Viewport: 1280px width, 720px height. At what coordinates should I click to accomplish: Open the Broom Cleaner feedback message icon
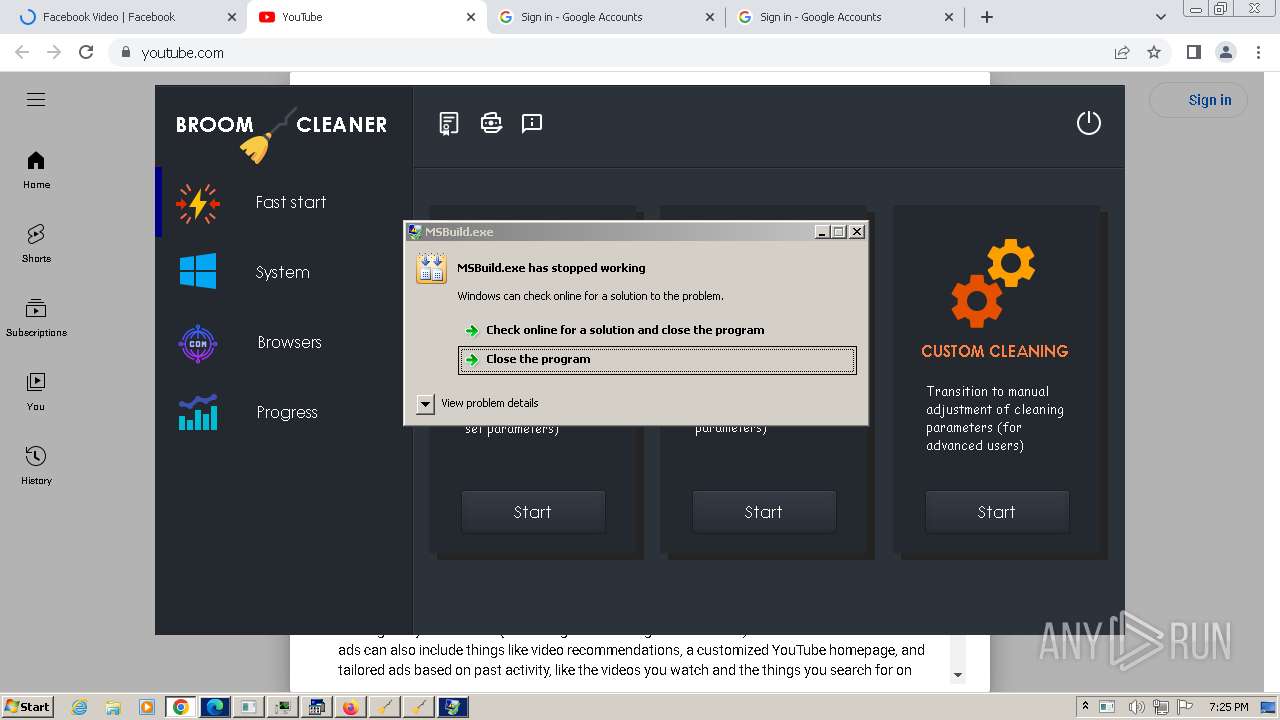point(532,123)
